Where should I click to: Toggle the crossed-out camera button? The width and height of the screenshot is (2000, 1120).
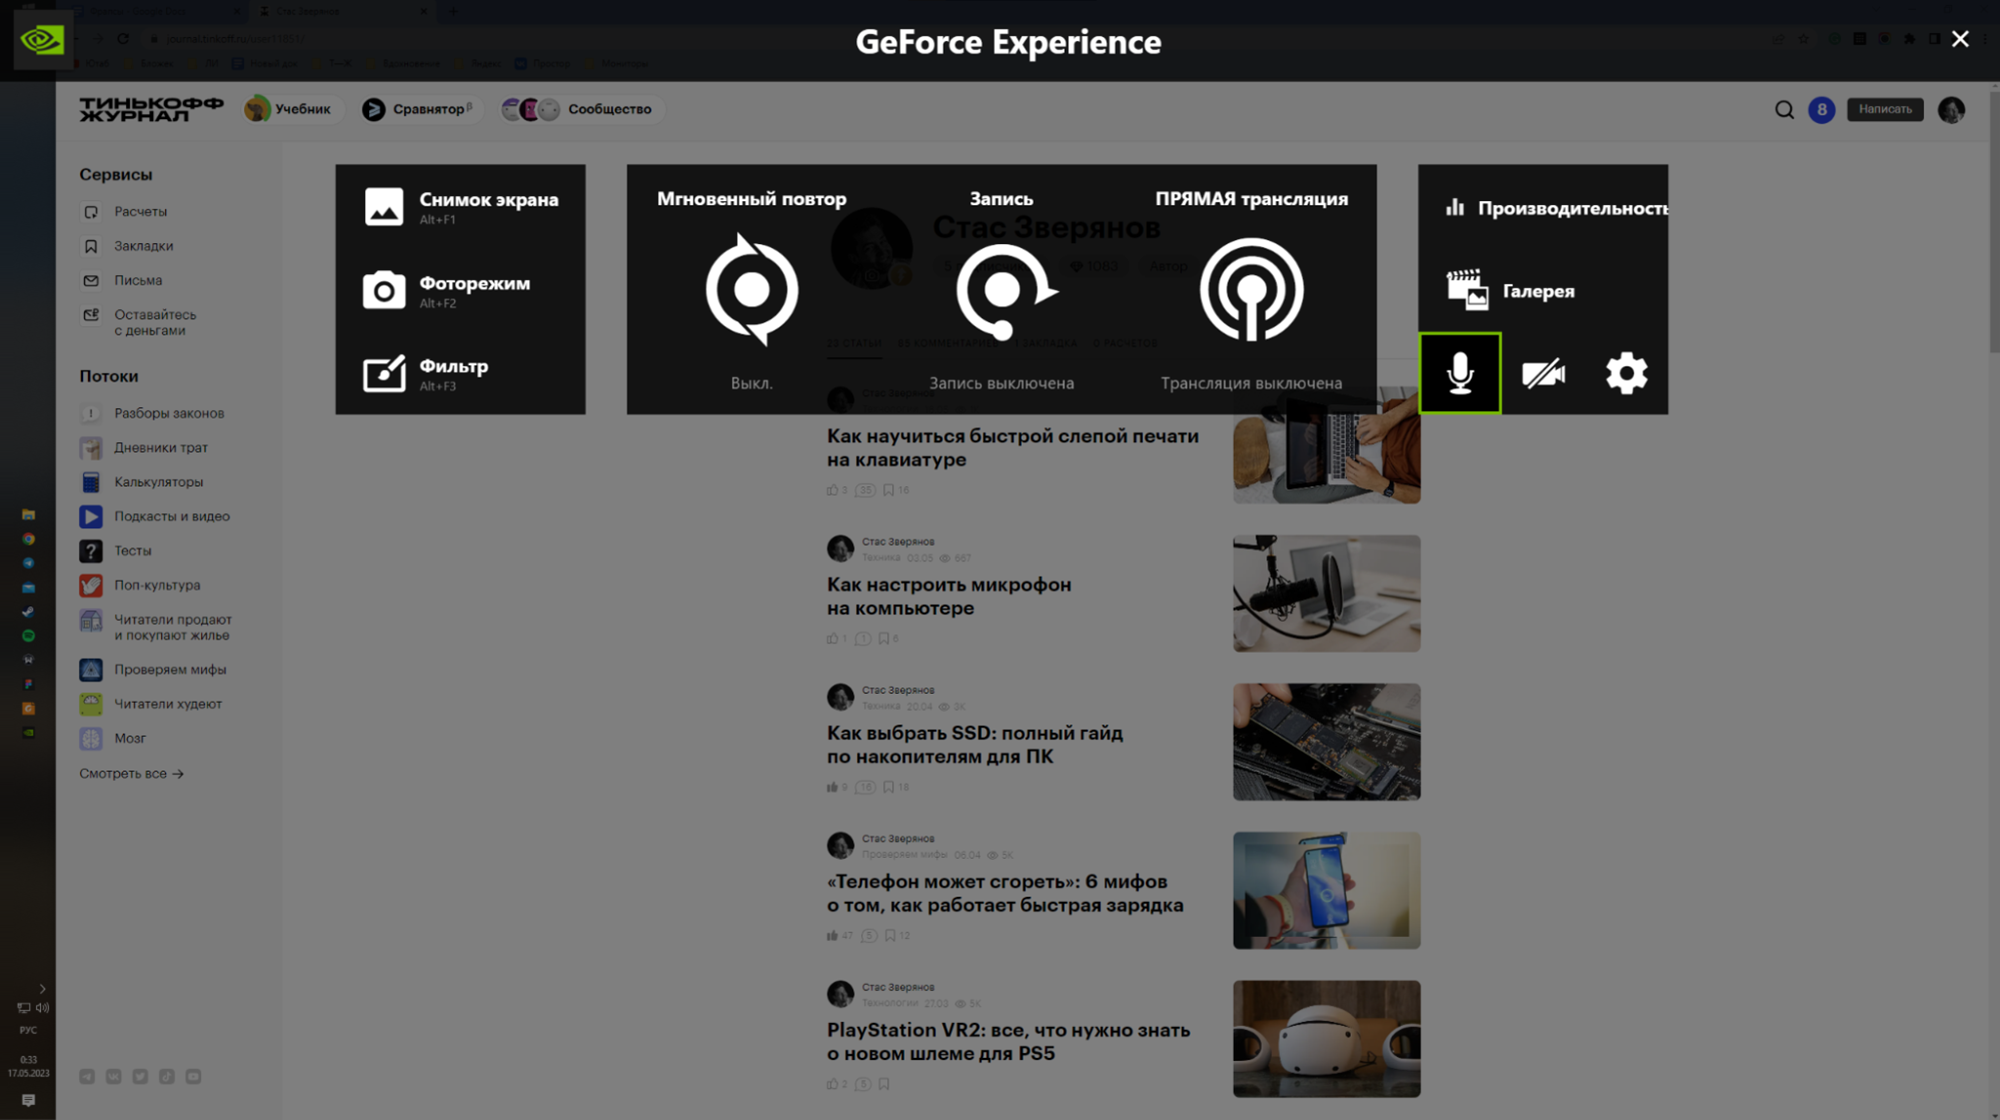tap(1543, 373)
